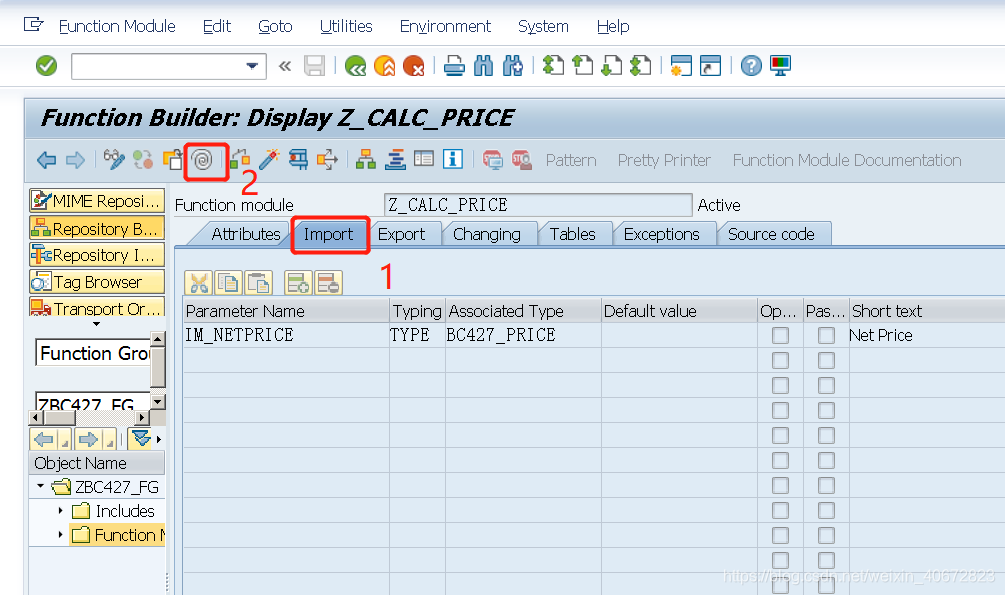Expand the Function Modules folder node
The image size is (1005, 595).
[x=60, y=534]
